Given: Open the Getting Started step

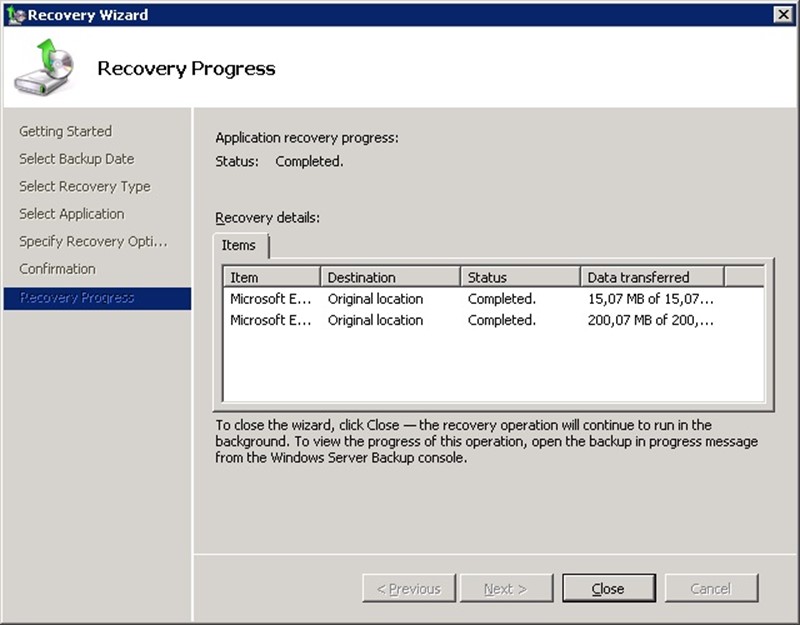Looking at the screenshot, I should coord(66,131).
